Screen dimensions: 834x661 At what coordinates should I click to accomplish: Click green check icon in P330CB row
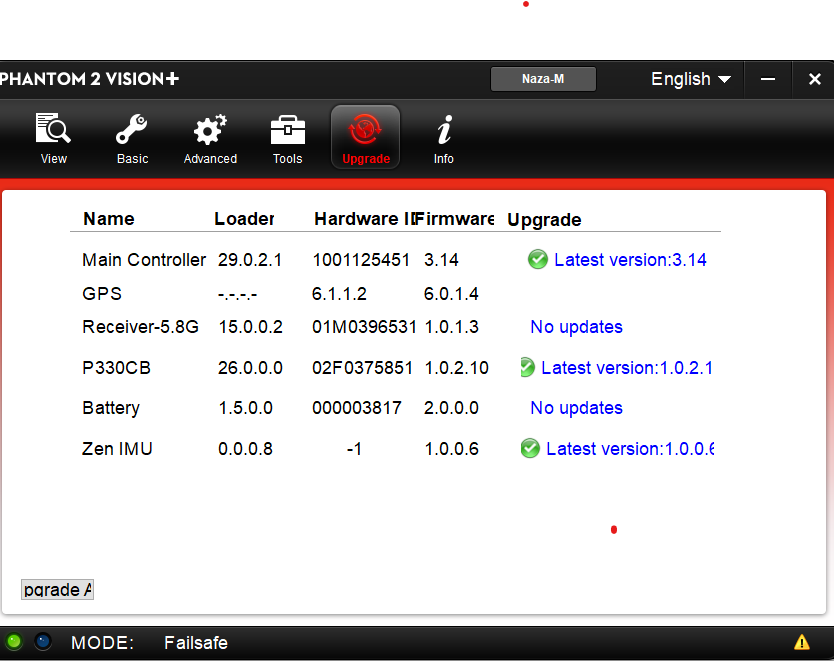click(527, 367)
